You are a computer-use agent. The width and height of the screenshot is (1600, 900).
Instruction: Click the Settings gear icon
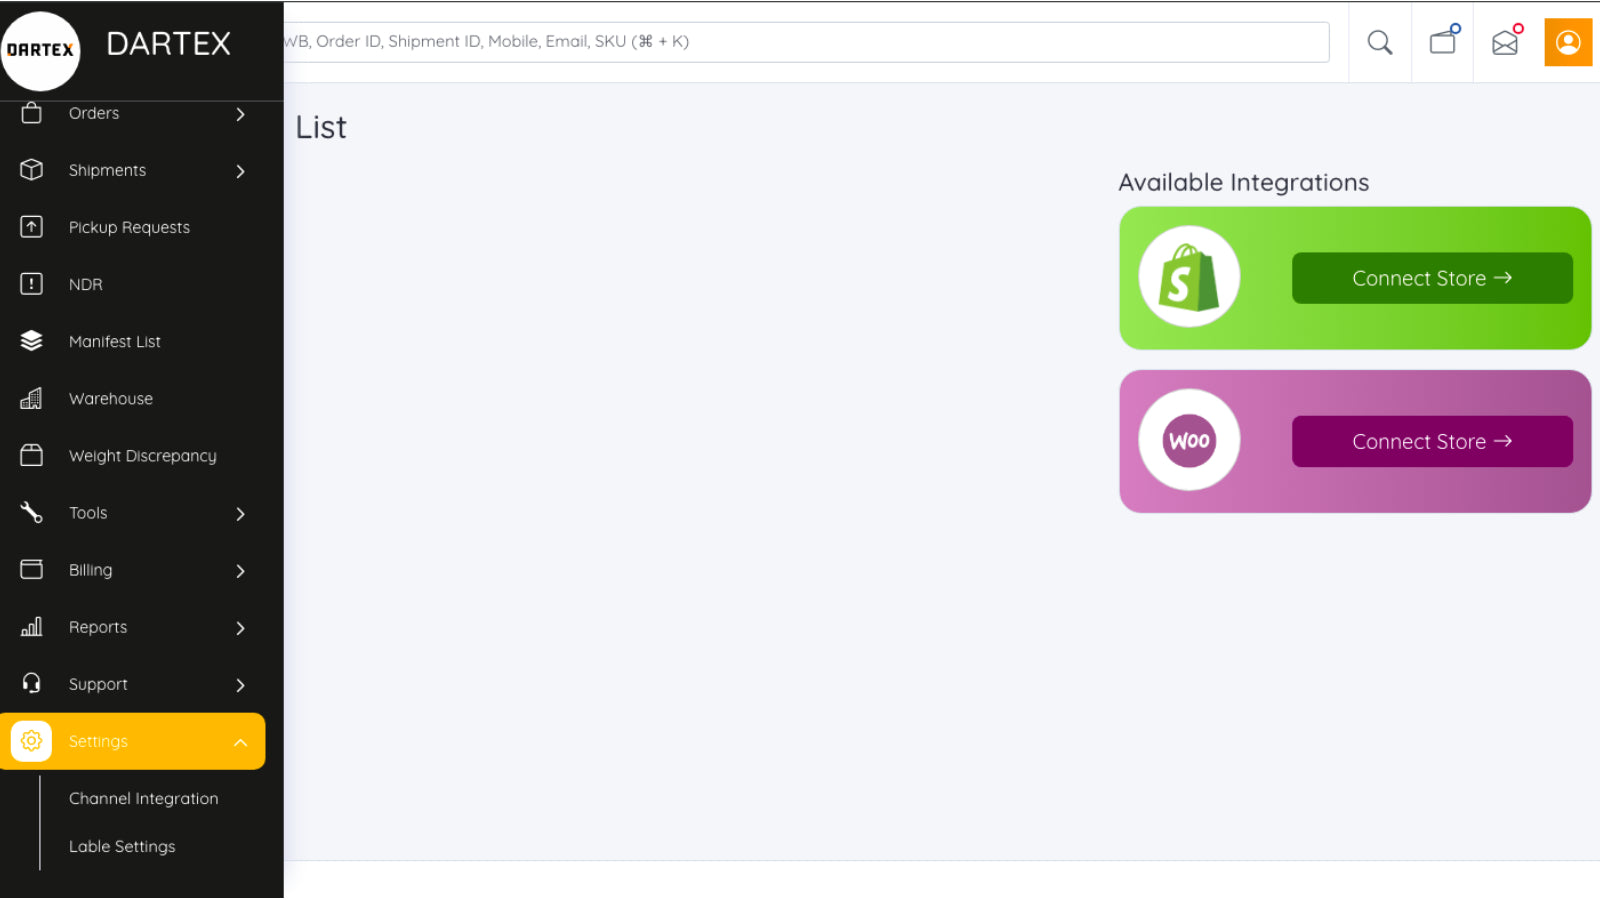click(x=32, y=741)
